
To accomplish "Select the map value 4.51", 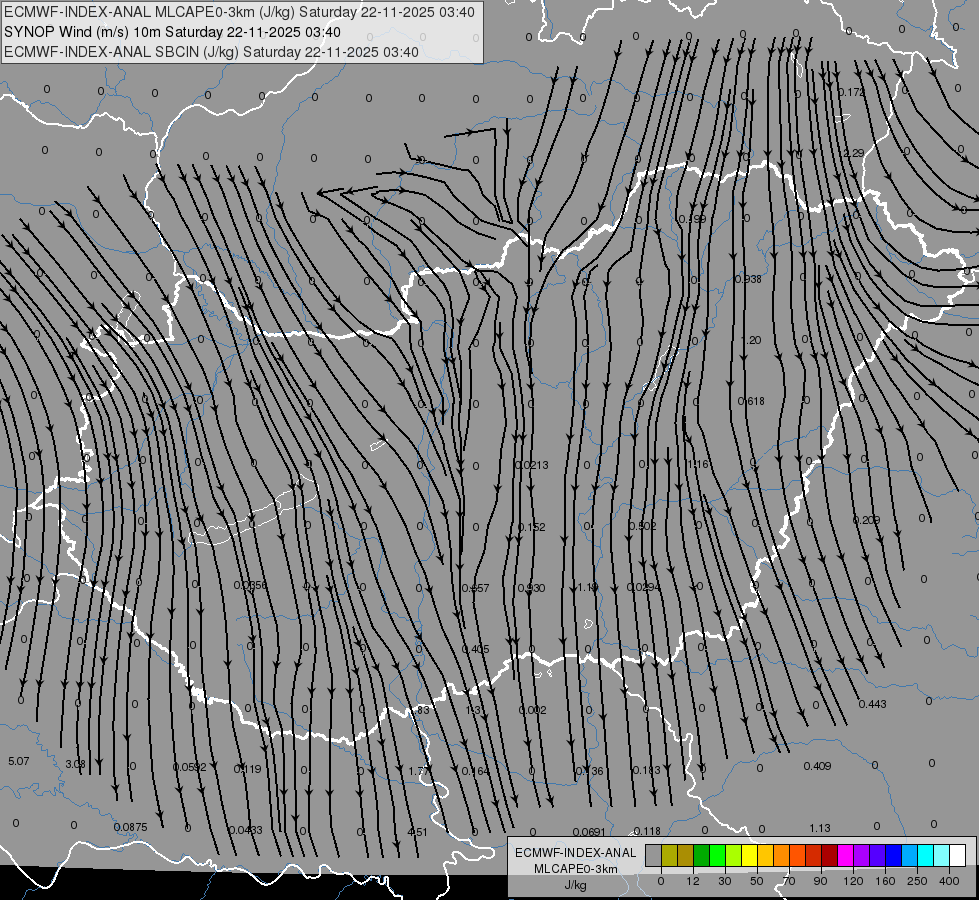I will [417, 832].
